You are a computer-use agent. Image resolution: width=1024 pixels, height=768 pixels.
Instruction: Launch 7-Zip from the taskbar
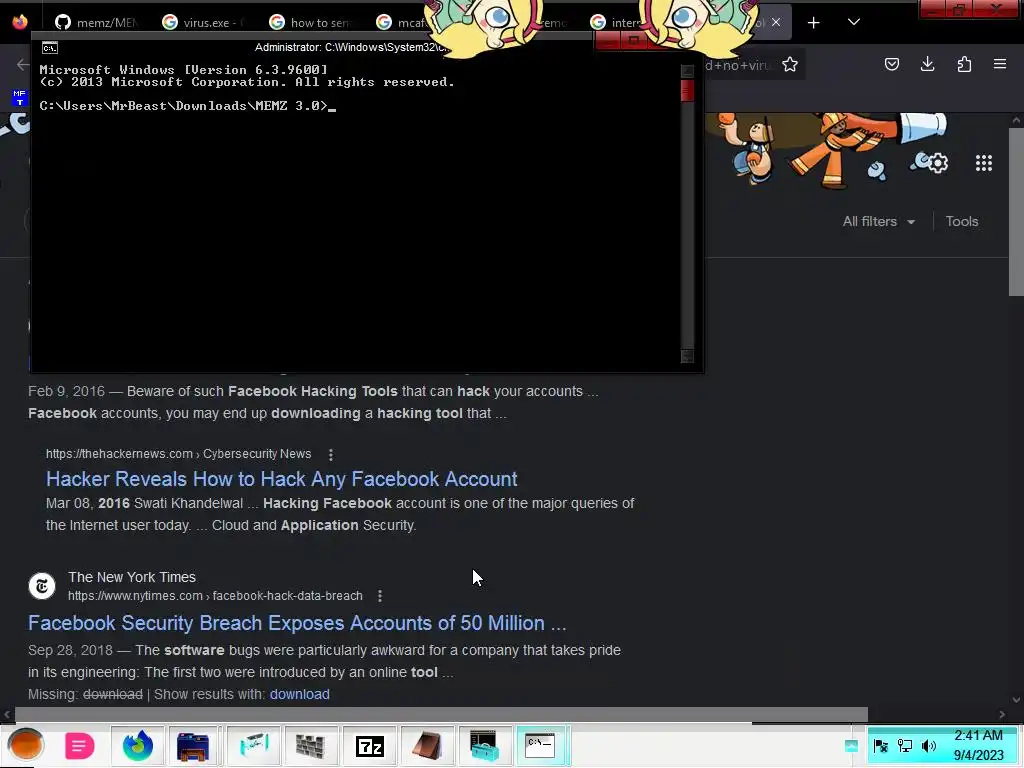(x=370, y=746)
